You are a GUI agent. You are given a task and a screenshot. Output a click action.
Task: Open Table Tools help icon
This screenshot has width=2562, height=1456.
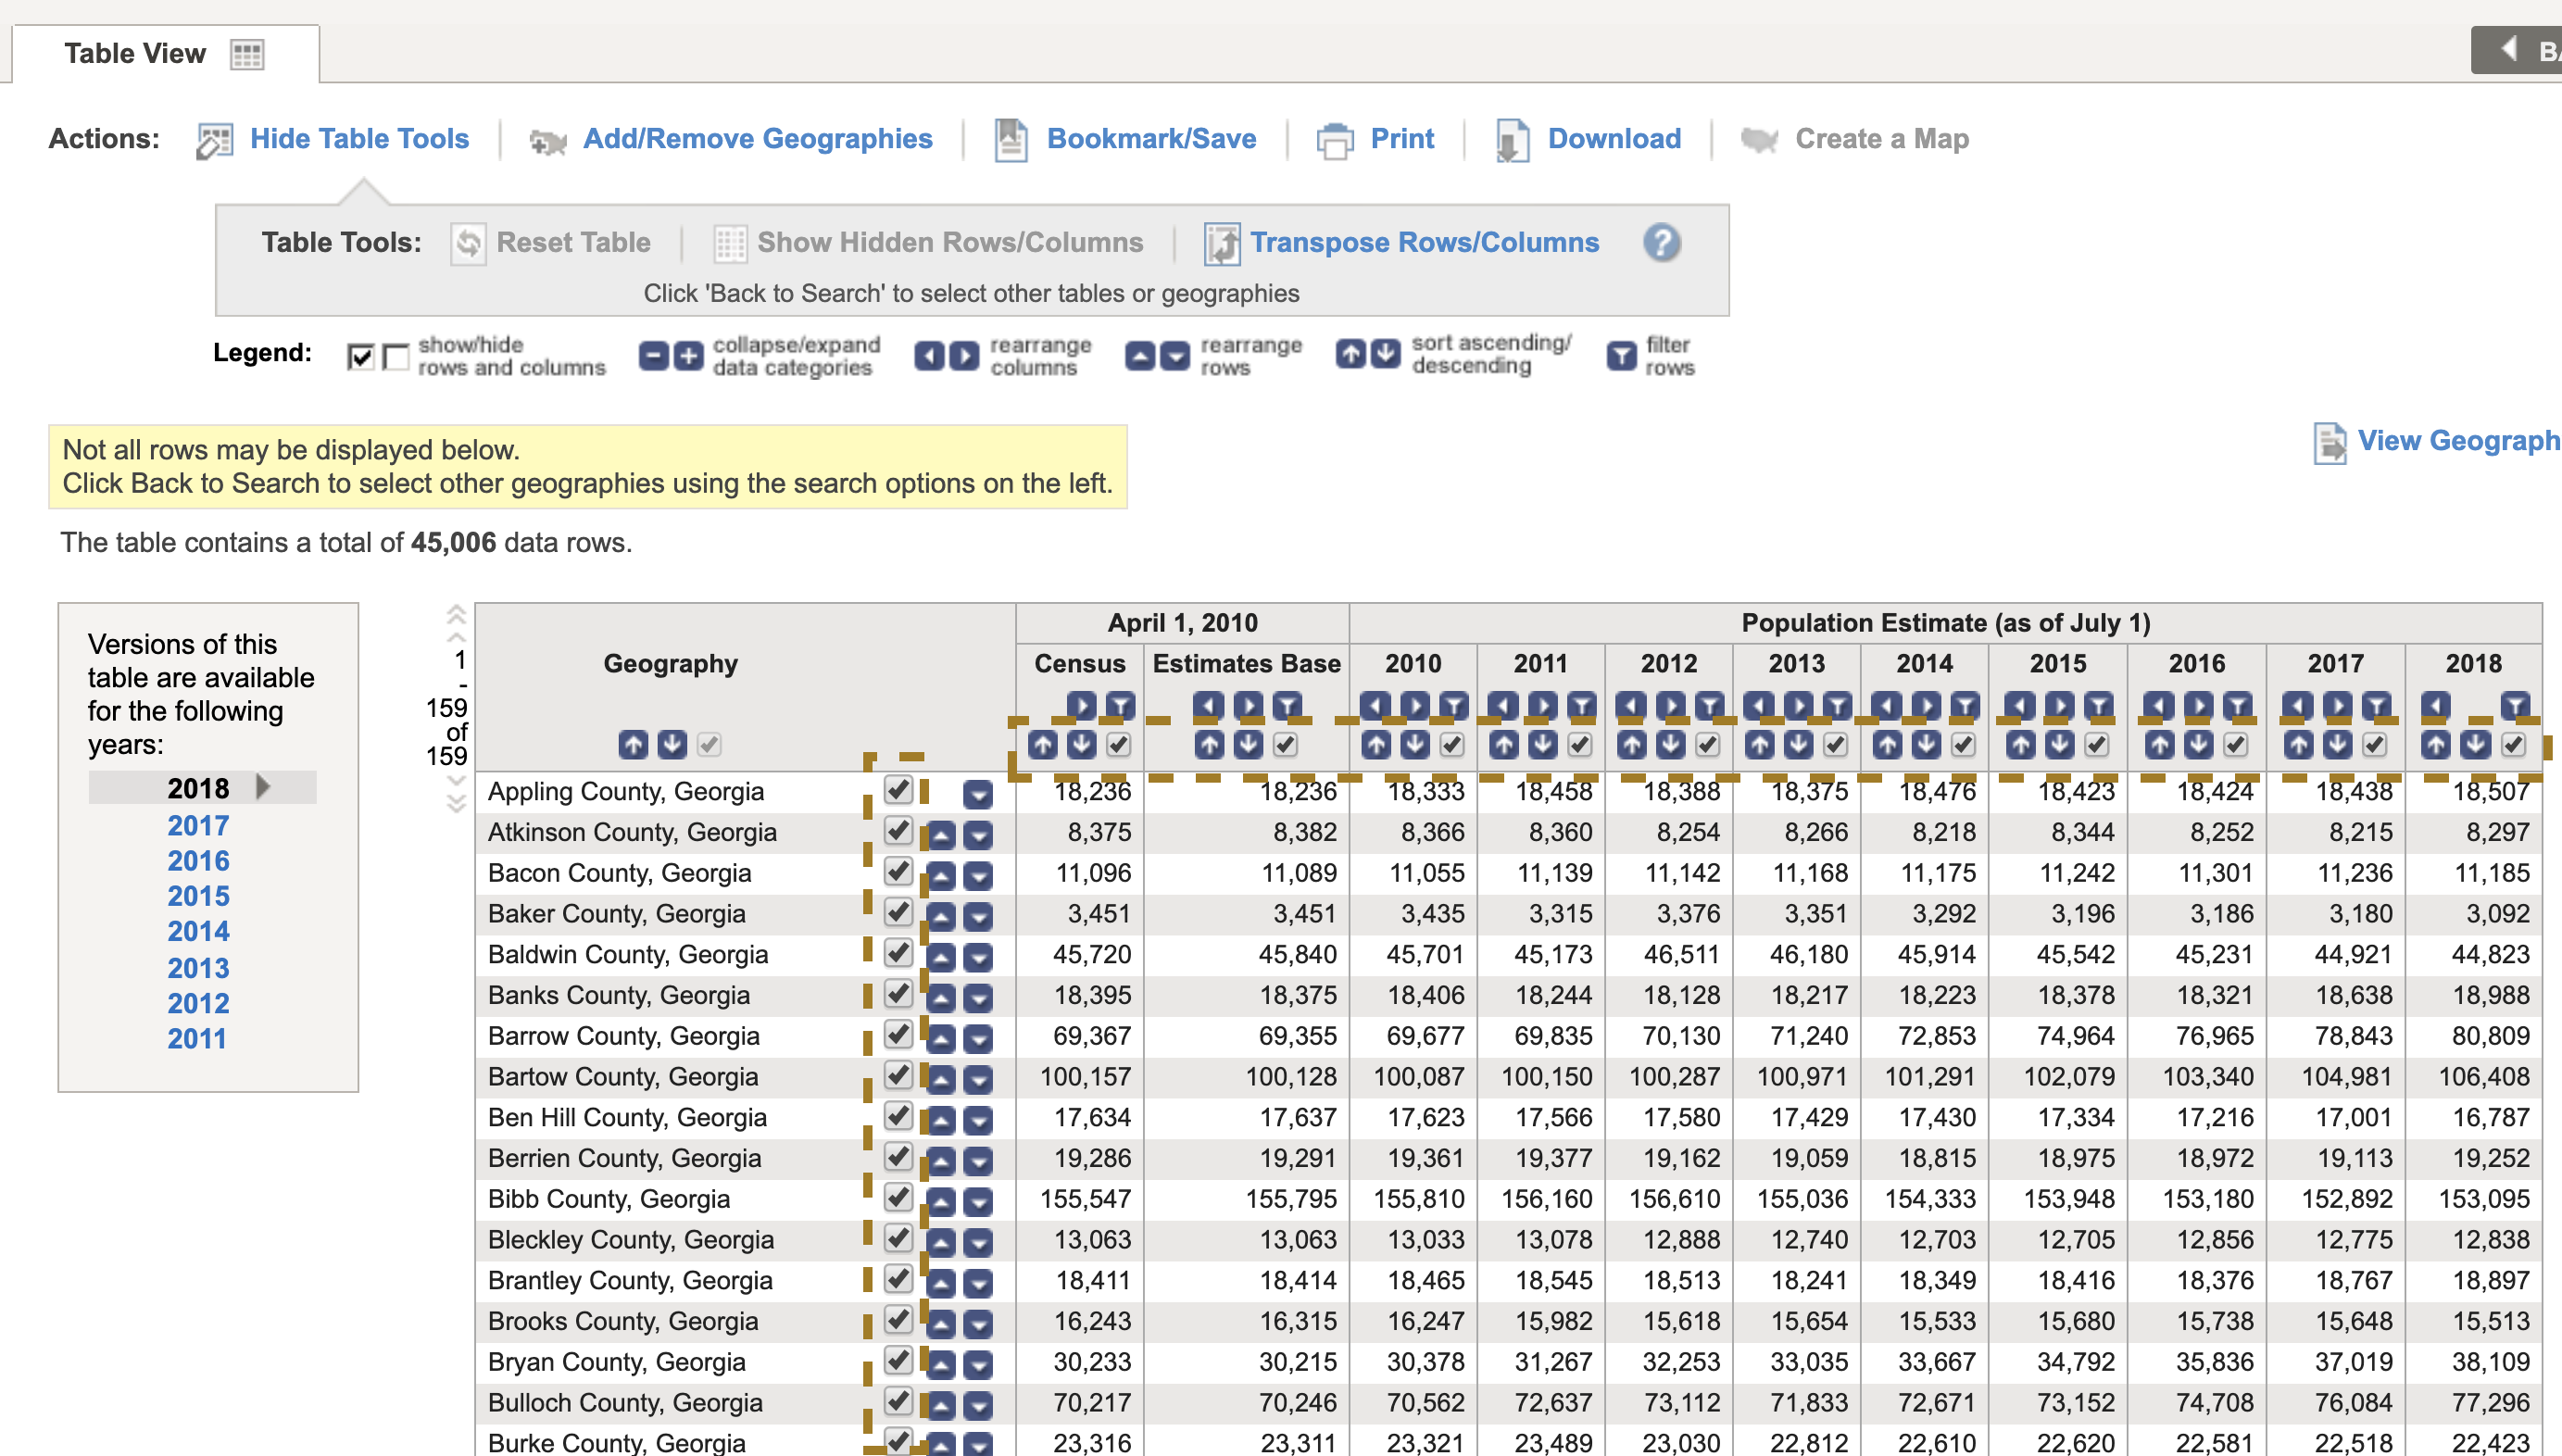click(x=1663, y=242)
